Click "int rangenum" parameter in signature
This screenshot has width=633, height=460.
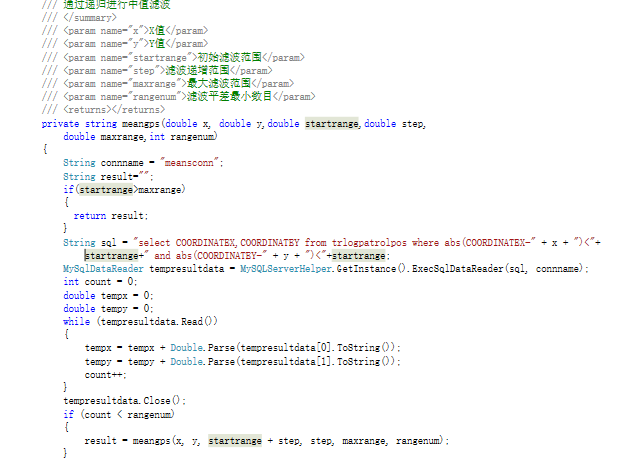point(183,137)
